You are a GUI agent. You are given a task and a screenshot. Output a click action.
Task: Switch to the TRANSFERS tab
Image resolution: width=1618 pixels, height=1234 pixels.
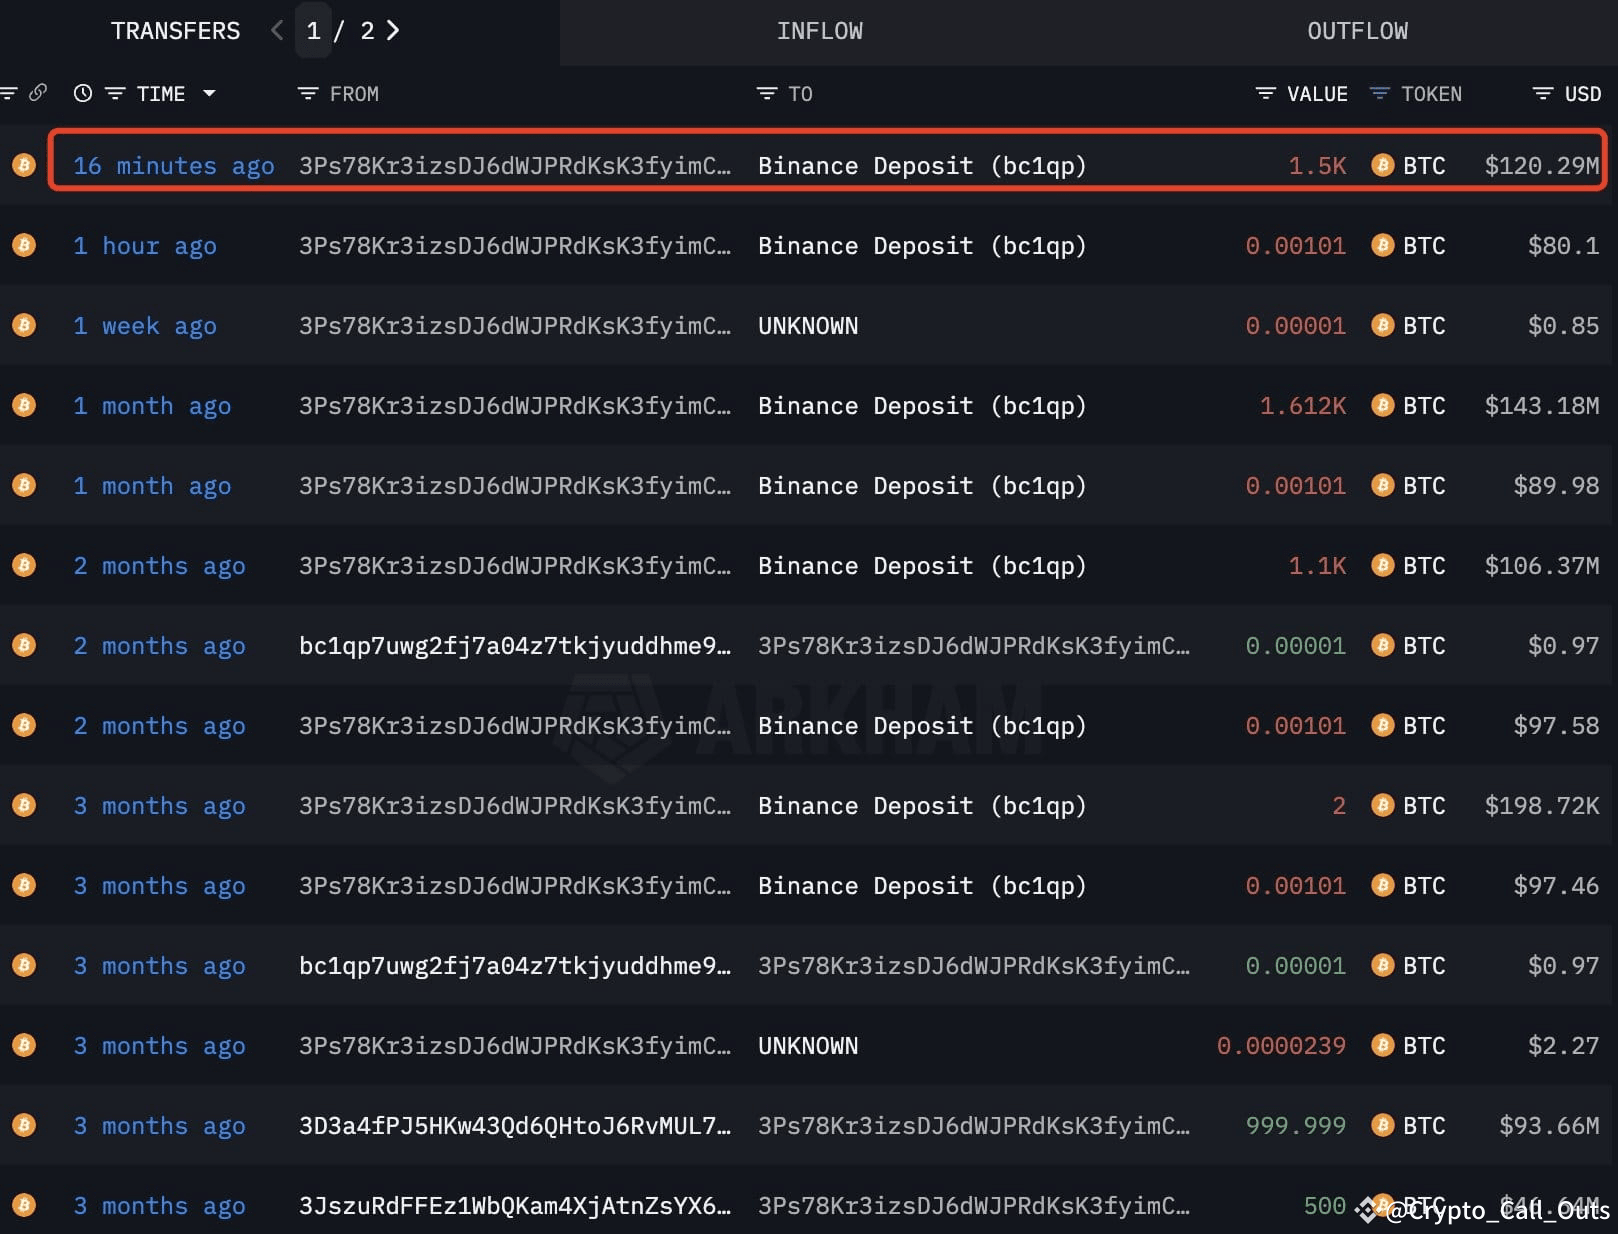pyautogui.click(x=176, y=31)
